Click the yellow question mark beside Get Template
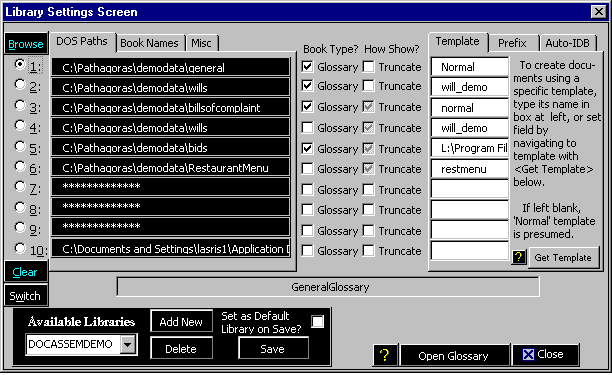612x375 pixels. (x=519, y=257)
